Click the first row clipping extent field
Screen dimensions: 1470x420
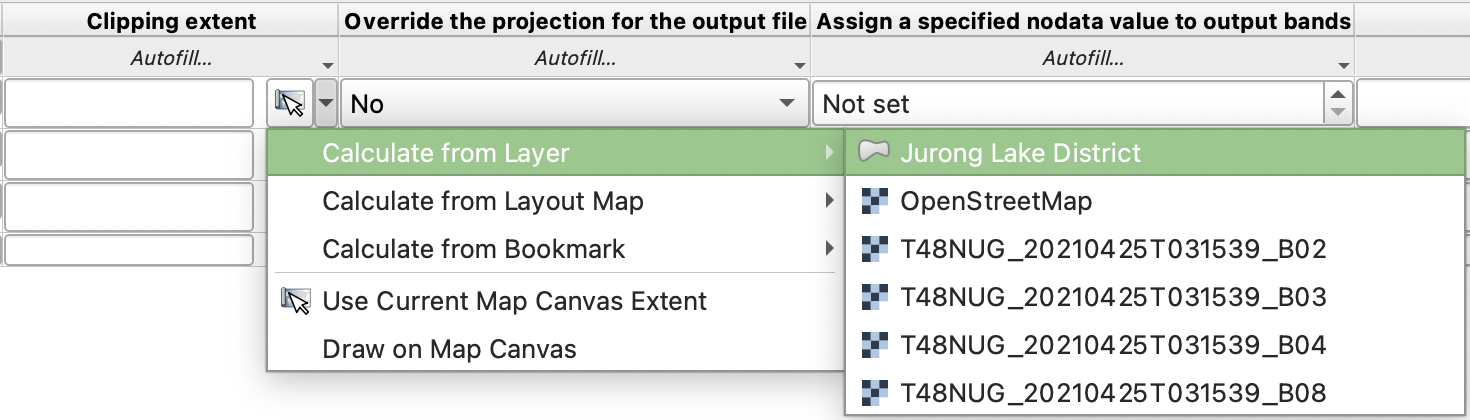pyautogui.click(x=129, y=103)
